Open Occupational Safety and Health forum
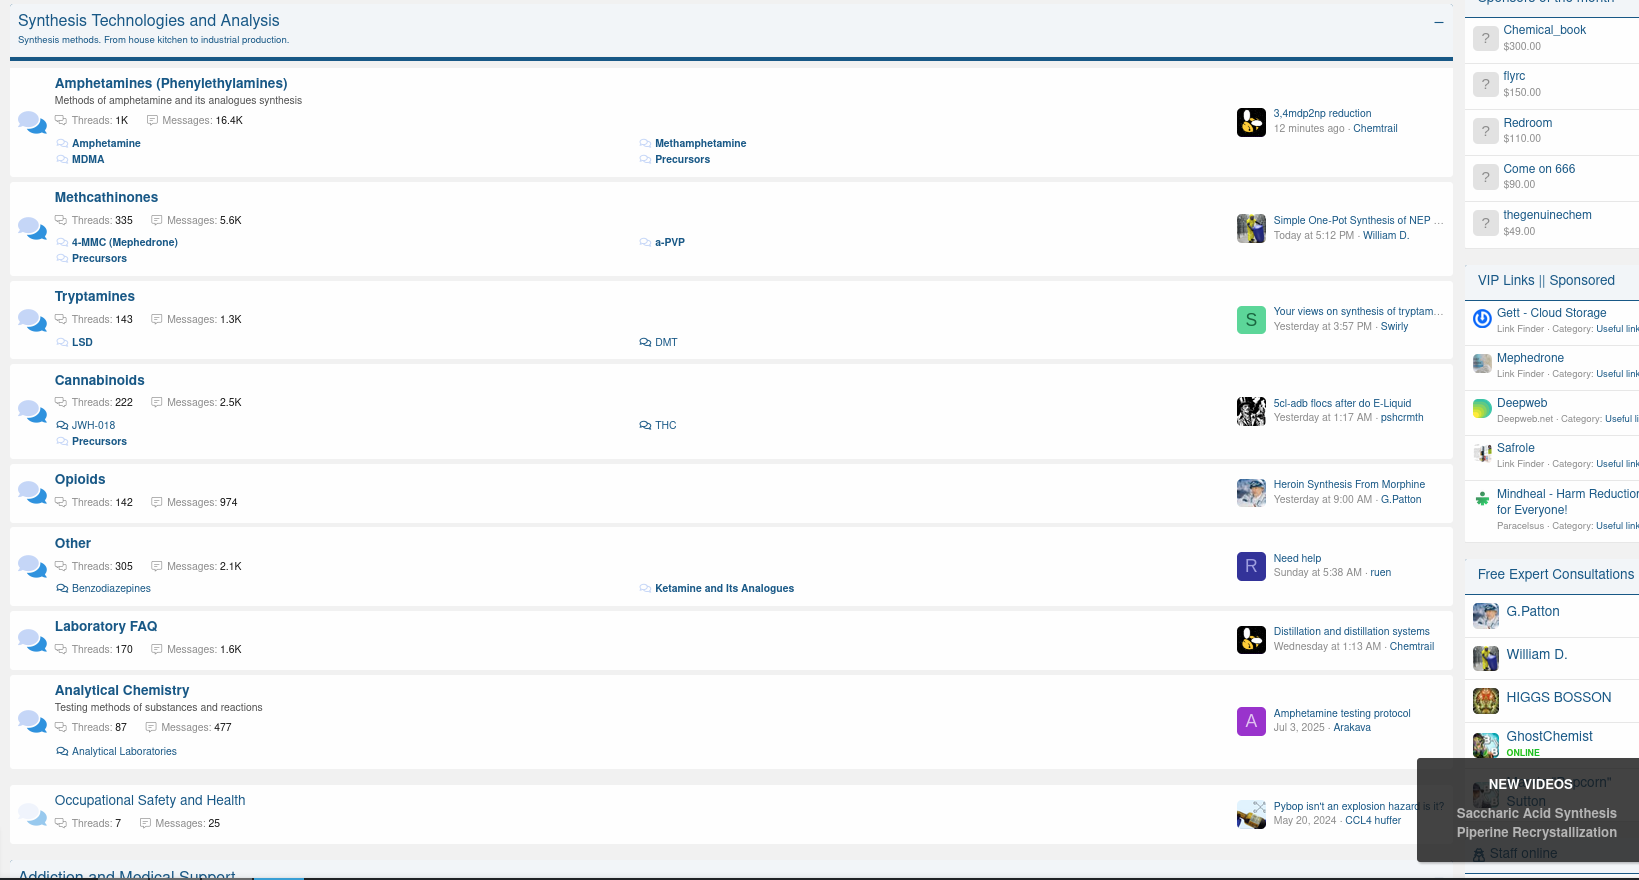This screenshot has height=880, width=1639. coord(150,800)
